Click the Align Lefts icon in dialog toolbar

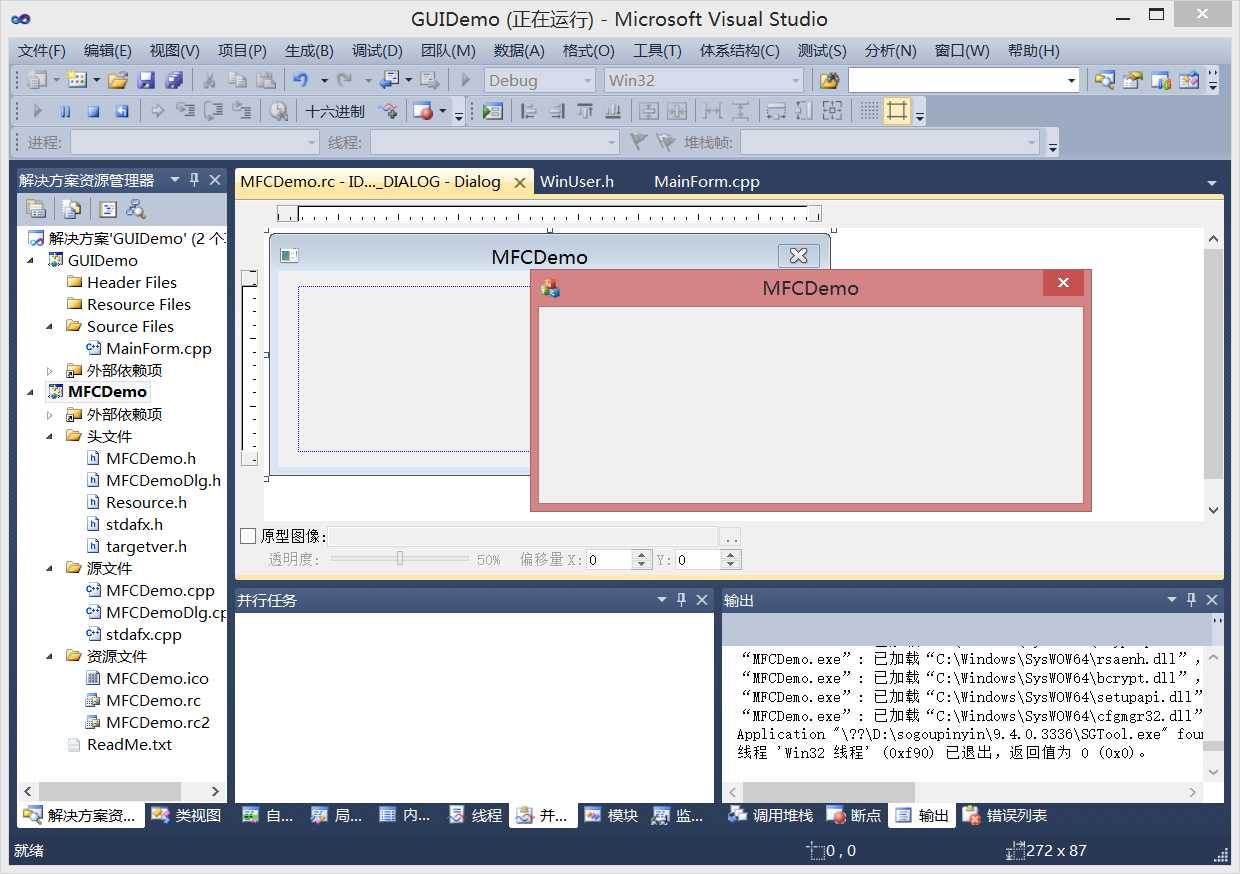[x=530, y=112]
